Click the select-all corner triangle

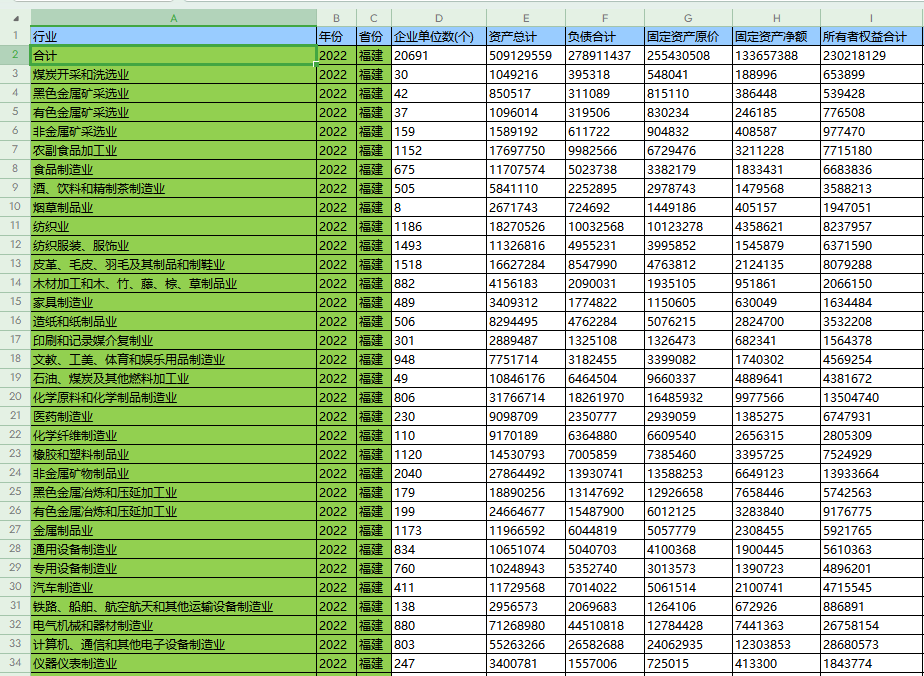point(15,18)
